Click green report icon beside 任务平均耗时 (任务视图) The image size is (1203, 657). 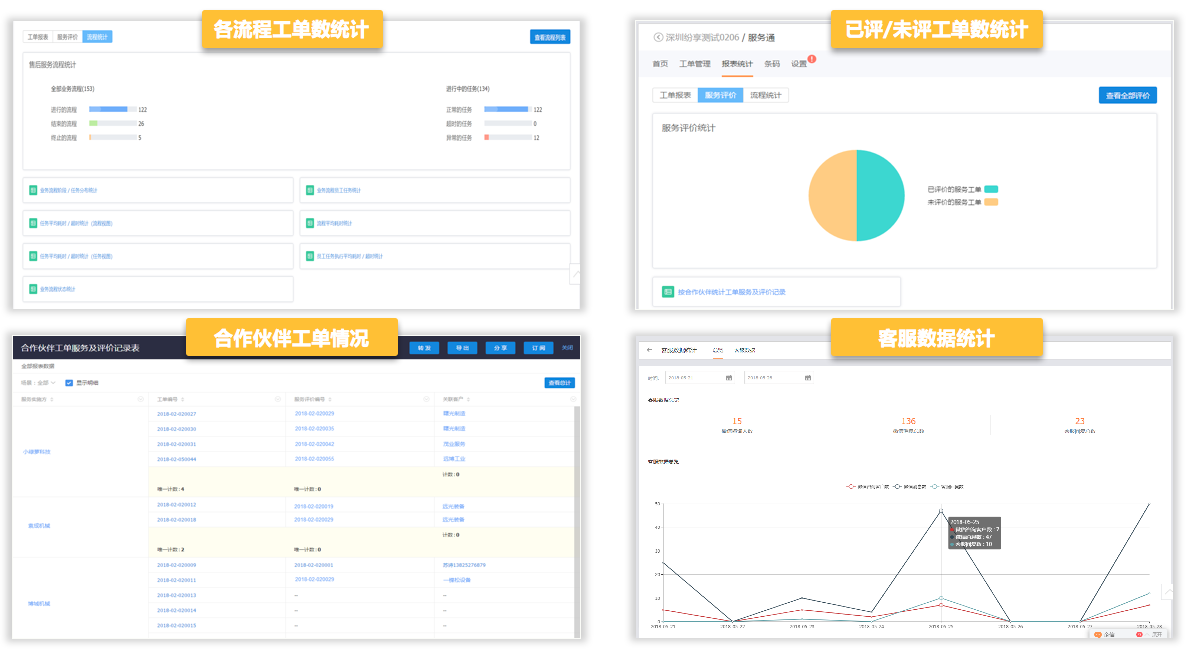tap(33, 256)
